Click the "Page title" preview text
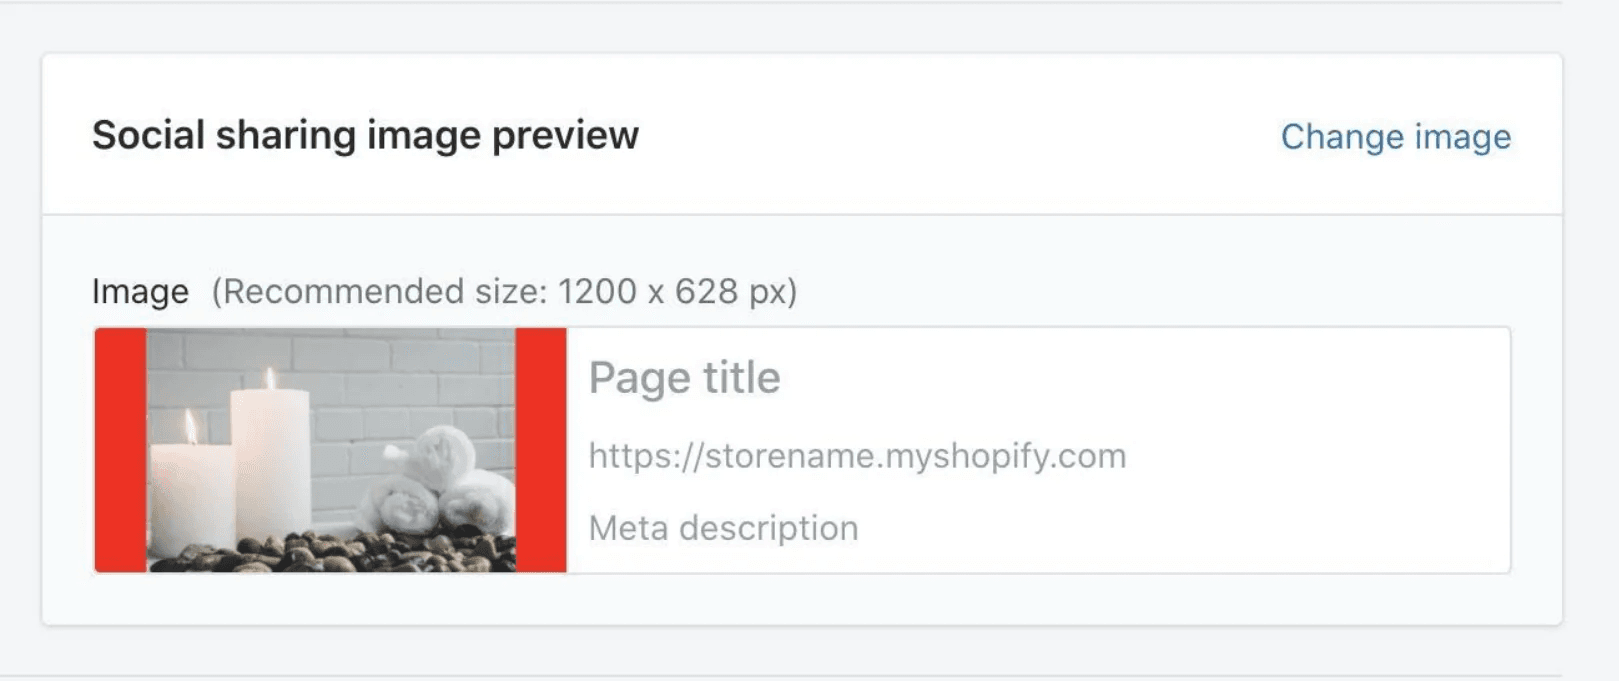Image resolution: width=1619 pixels, height=681 pixels. click(x=684, y=378)
